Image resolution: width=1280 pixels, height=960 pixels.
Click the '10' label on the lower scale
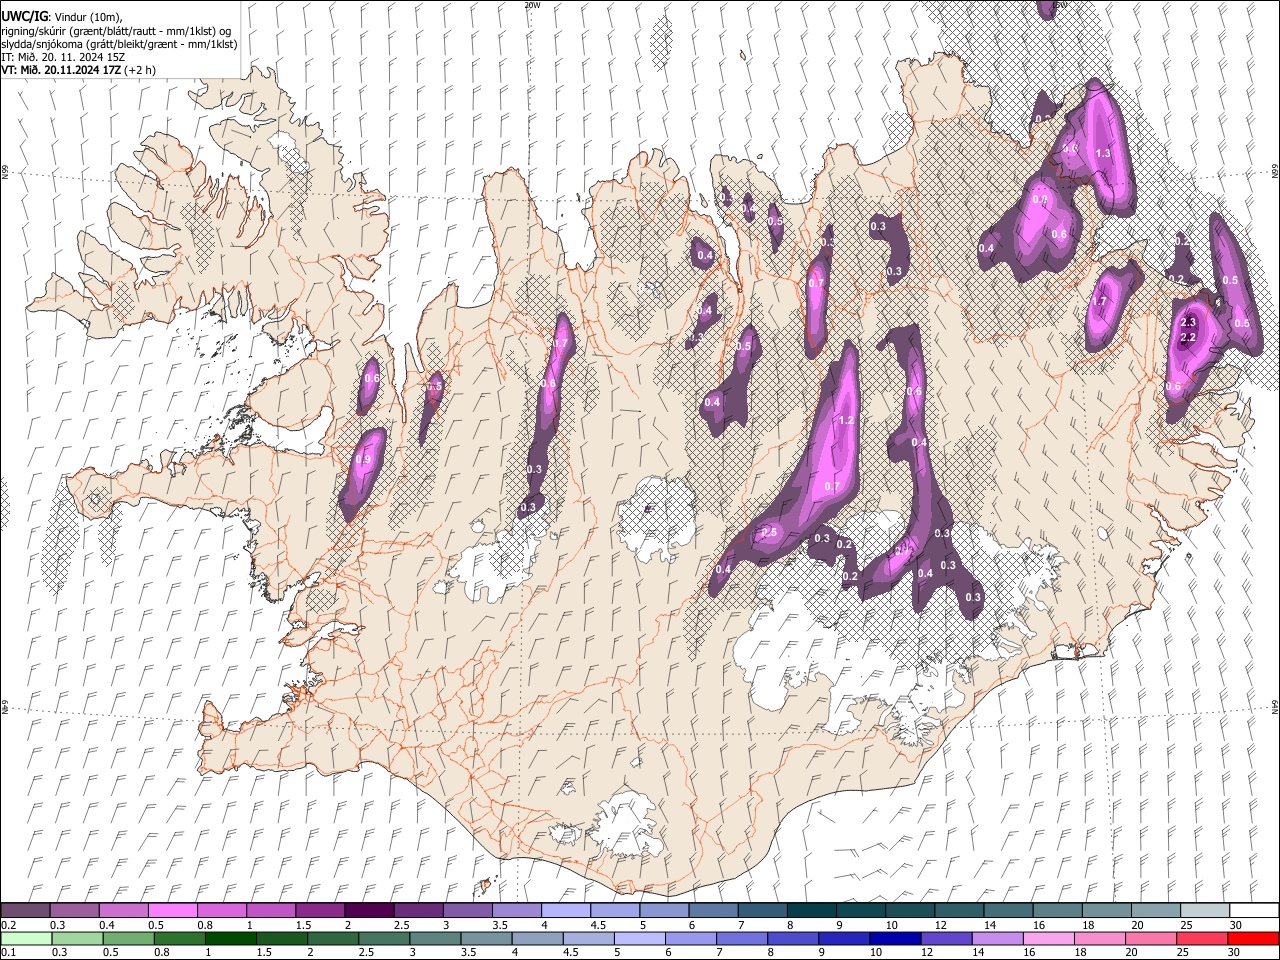(875, 952)
